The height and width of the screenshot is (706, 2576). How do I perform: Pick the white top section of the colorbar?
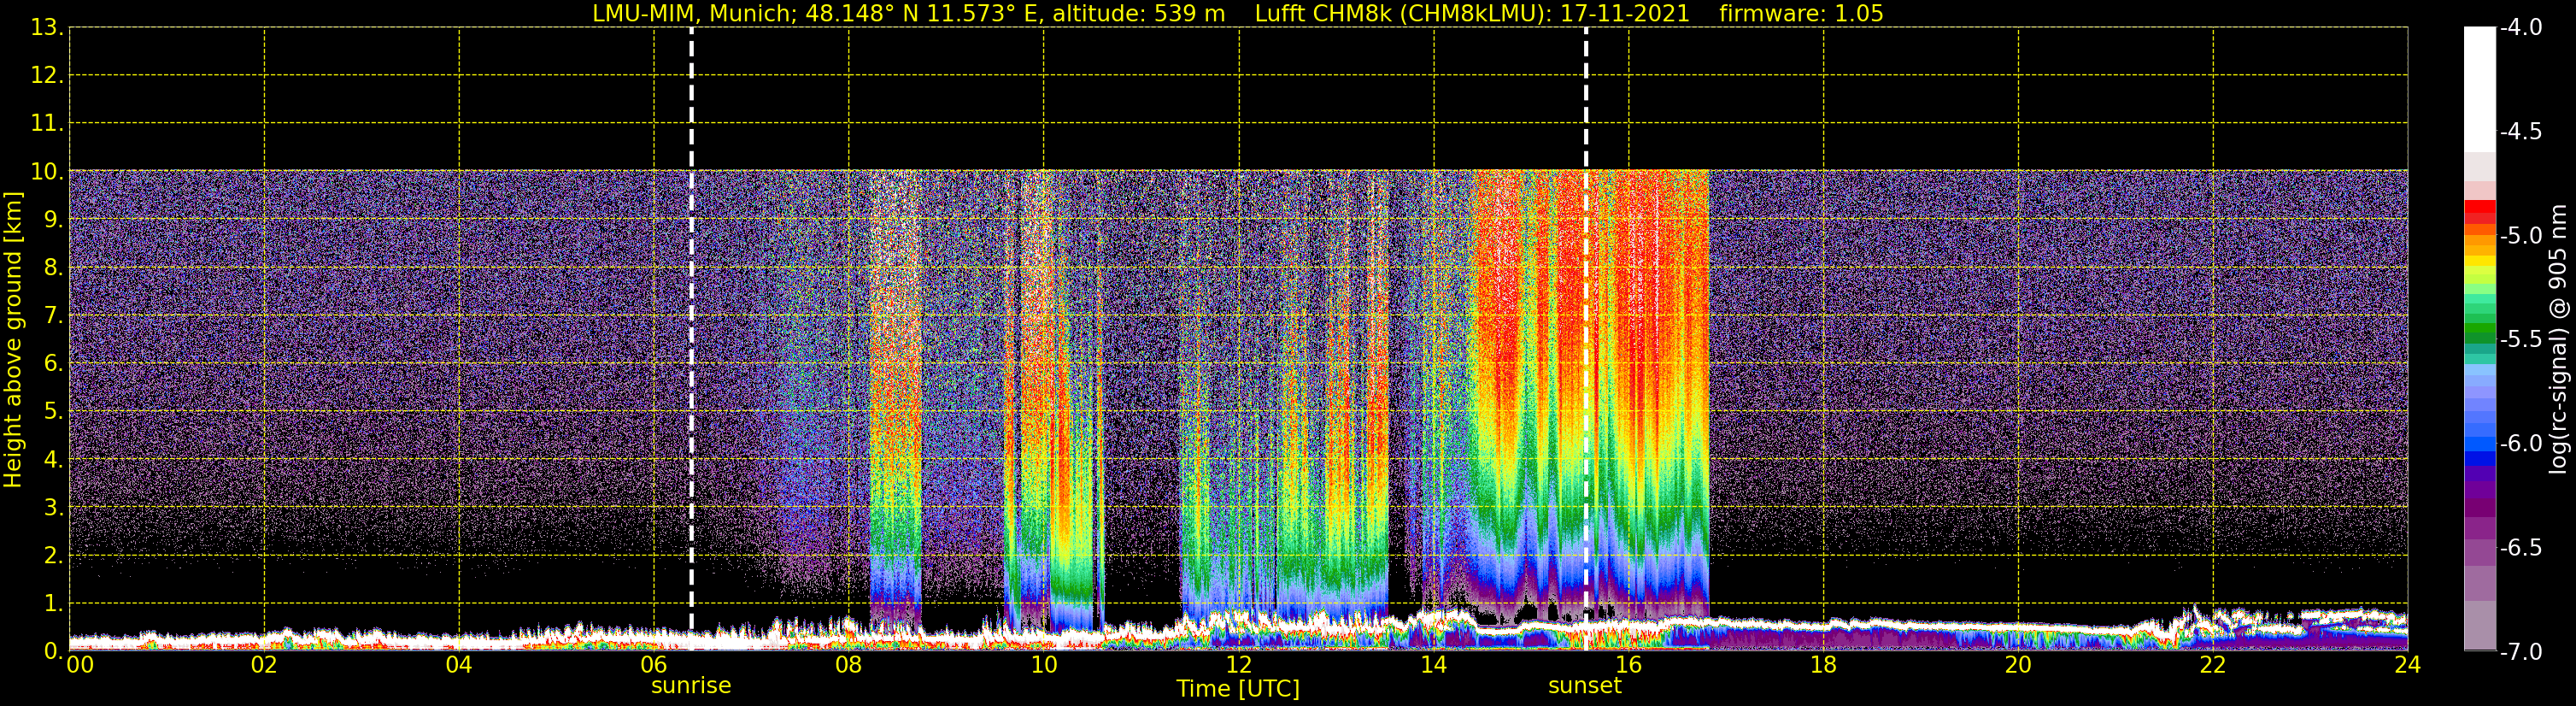point(2480,90)
